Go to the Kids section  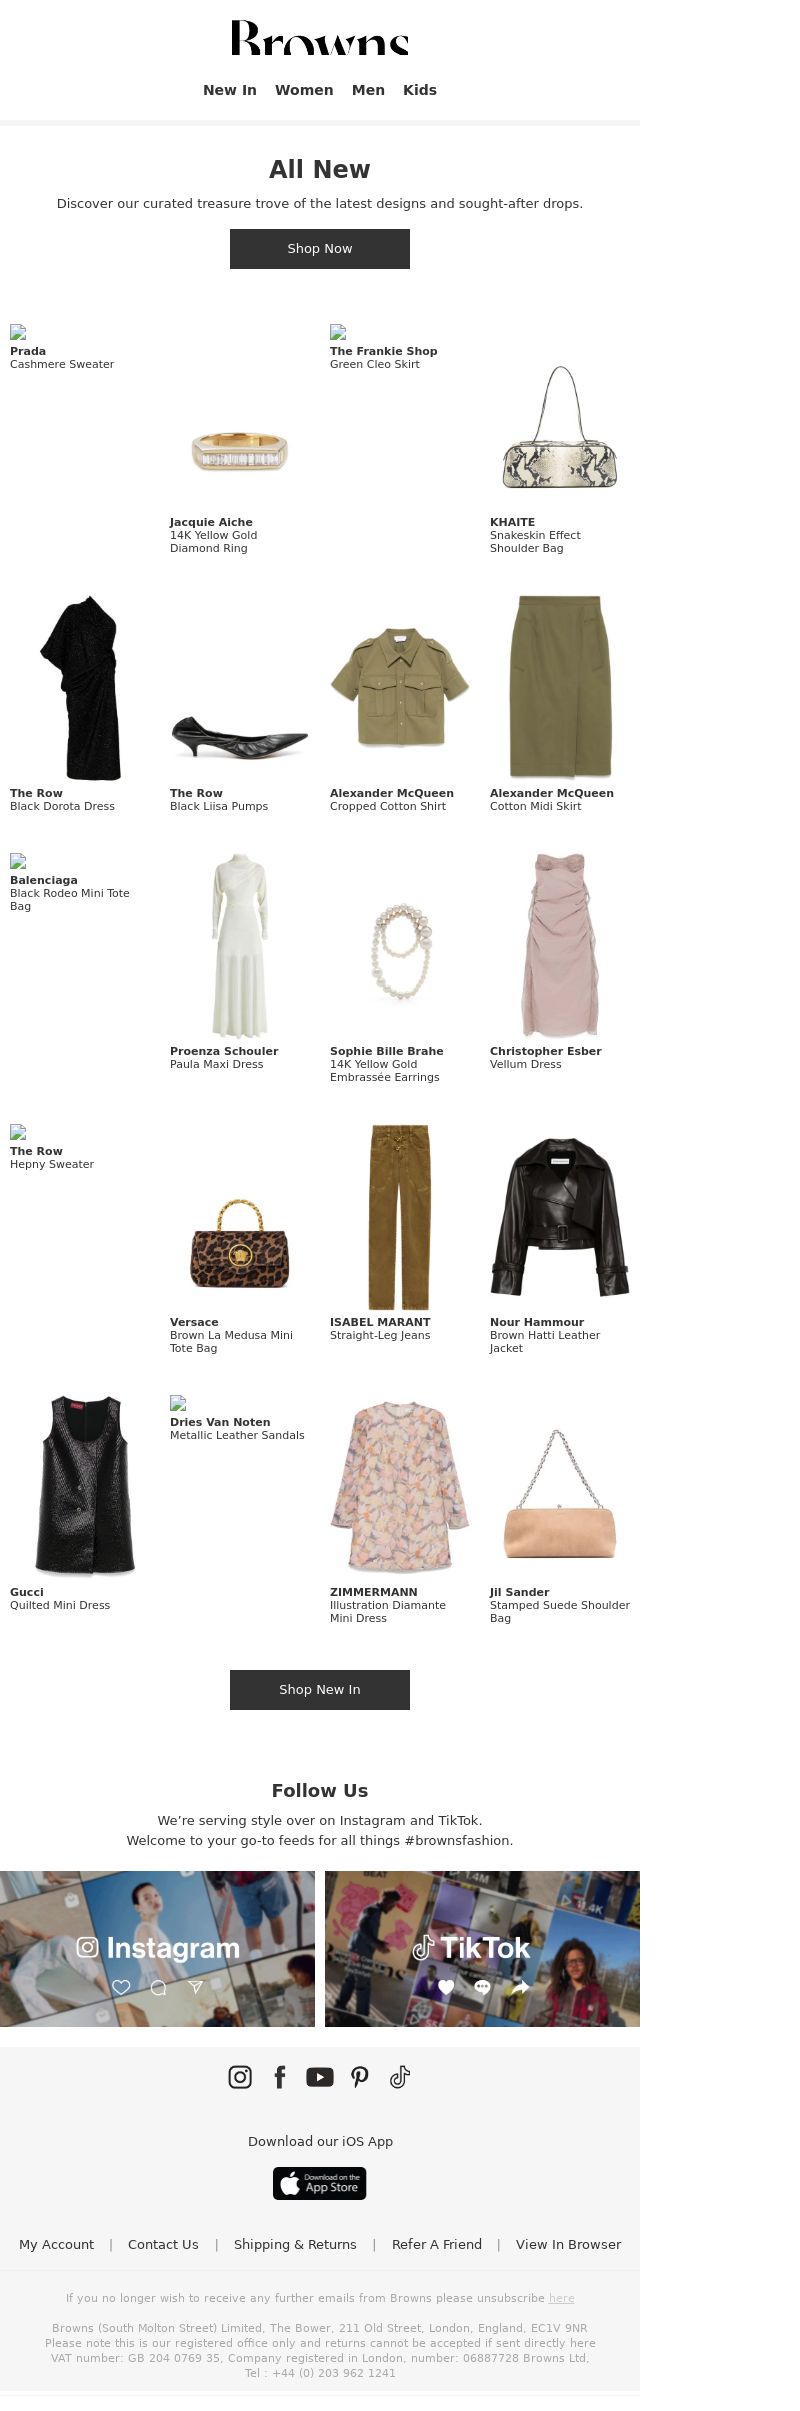point(420,90)
